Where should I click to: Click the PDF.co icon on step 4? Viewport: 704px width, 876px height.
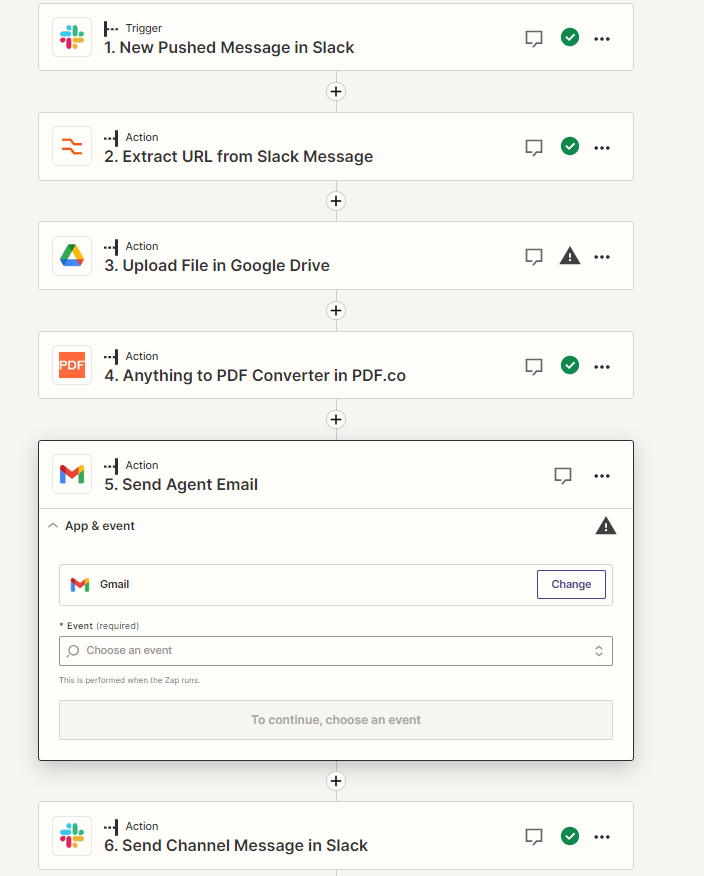coord(72,365)
